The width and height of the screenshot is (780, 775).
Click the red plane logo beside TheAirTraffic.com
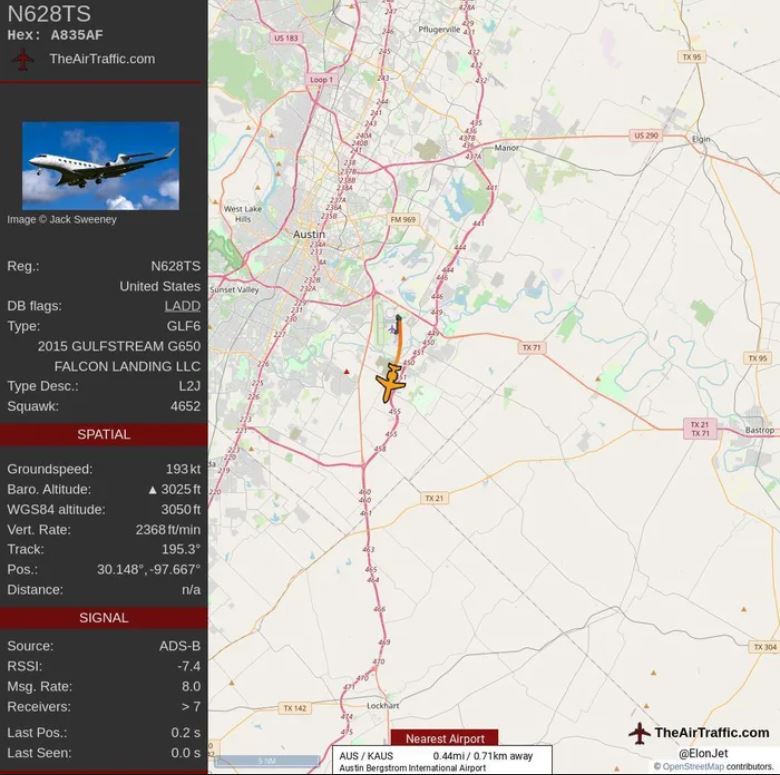point(22,60)
